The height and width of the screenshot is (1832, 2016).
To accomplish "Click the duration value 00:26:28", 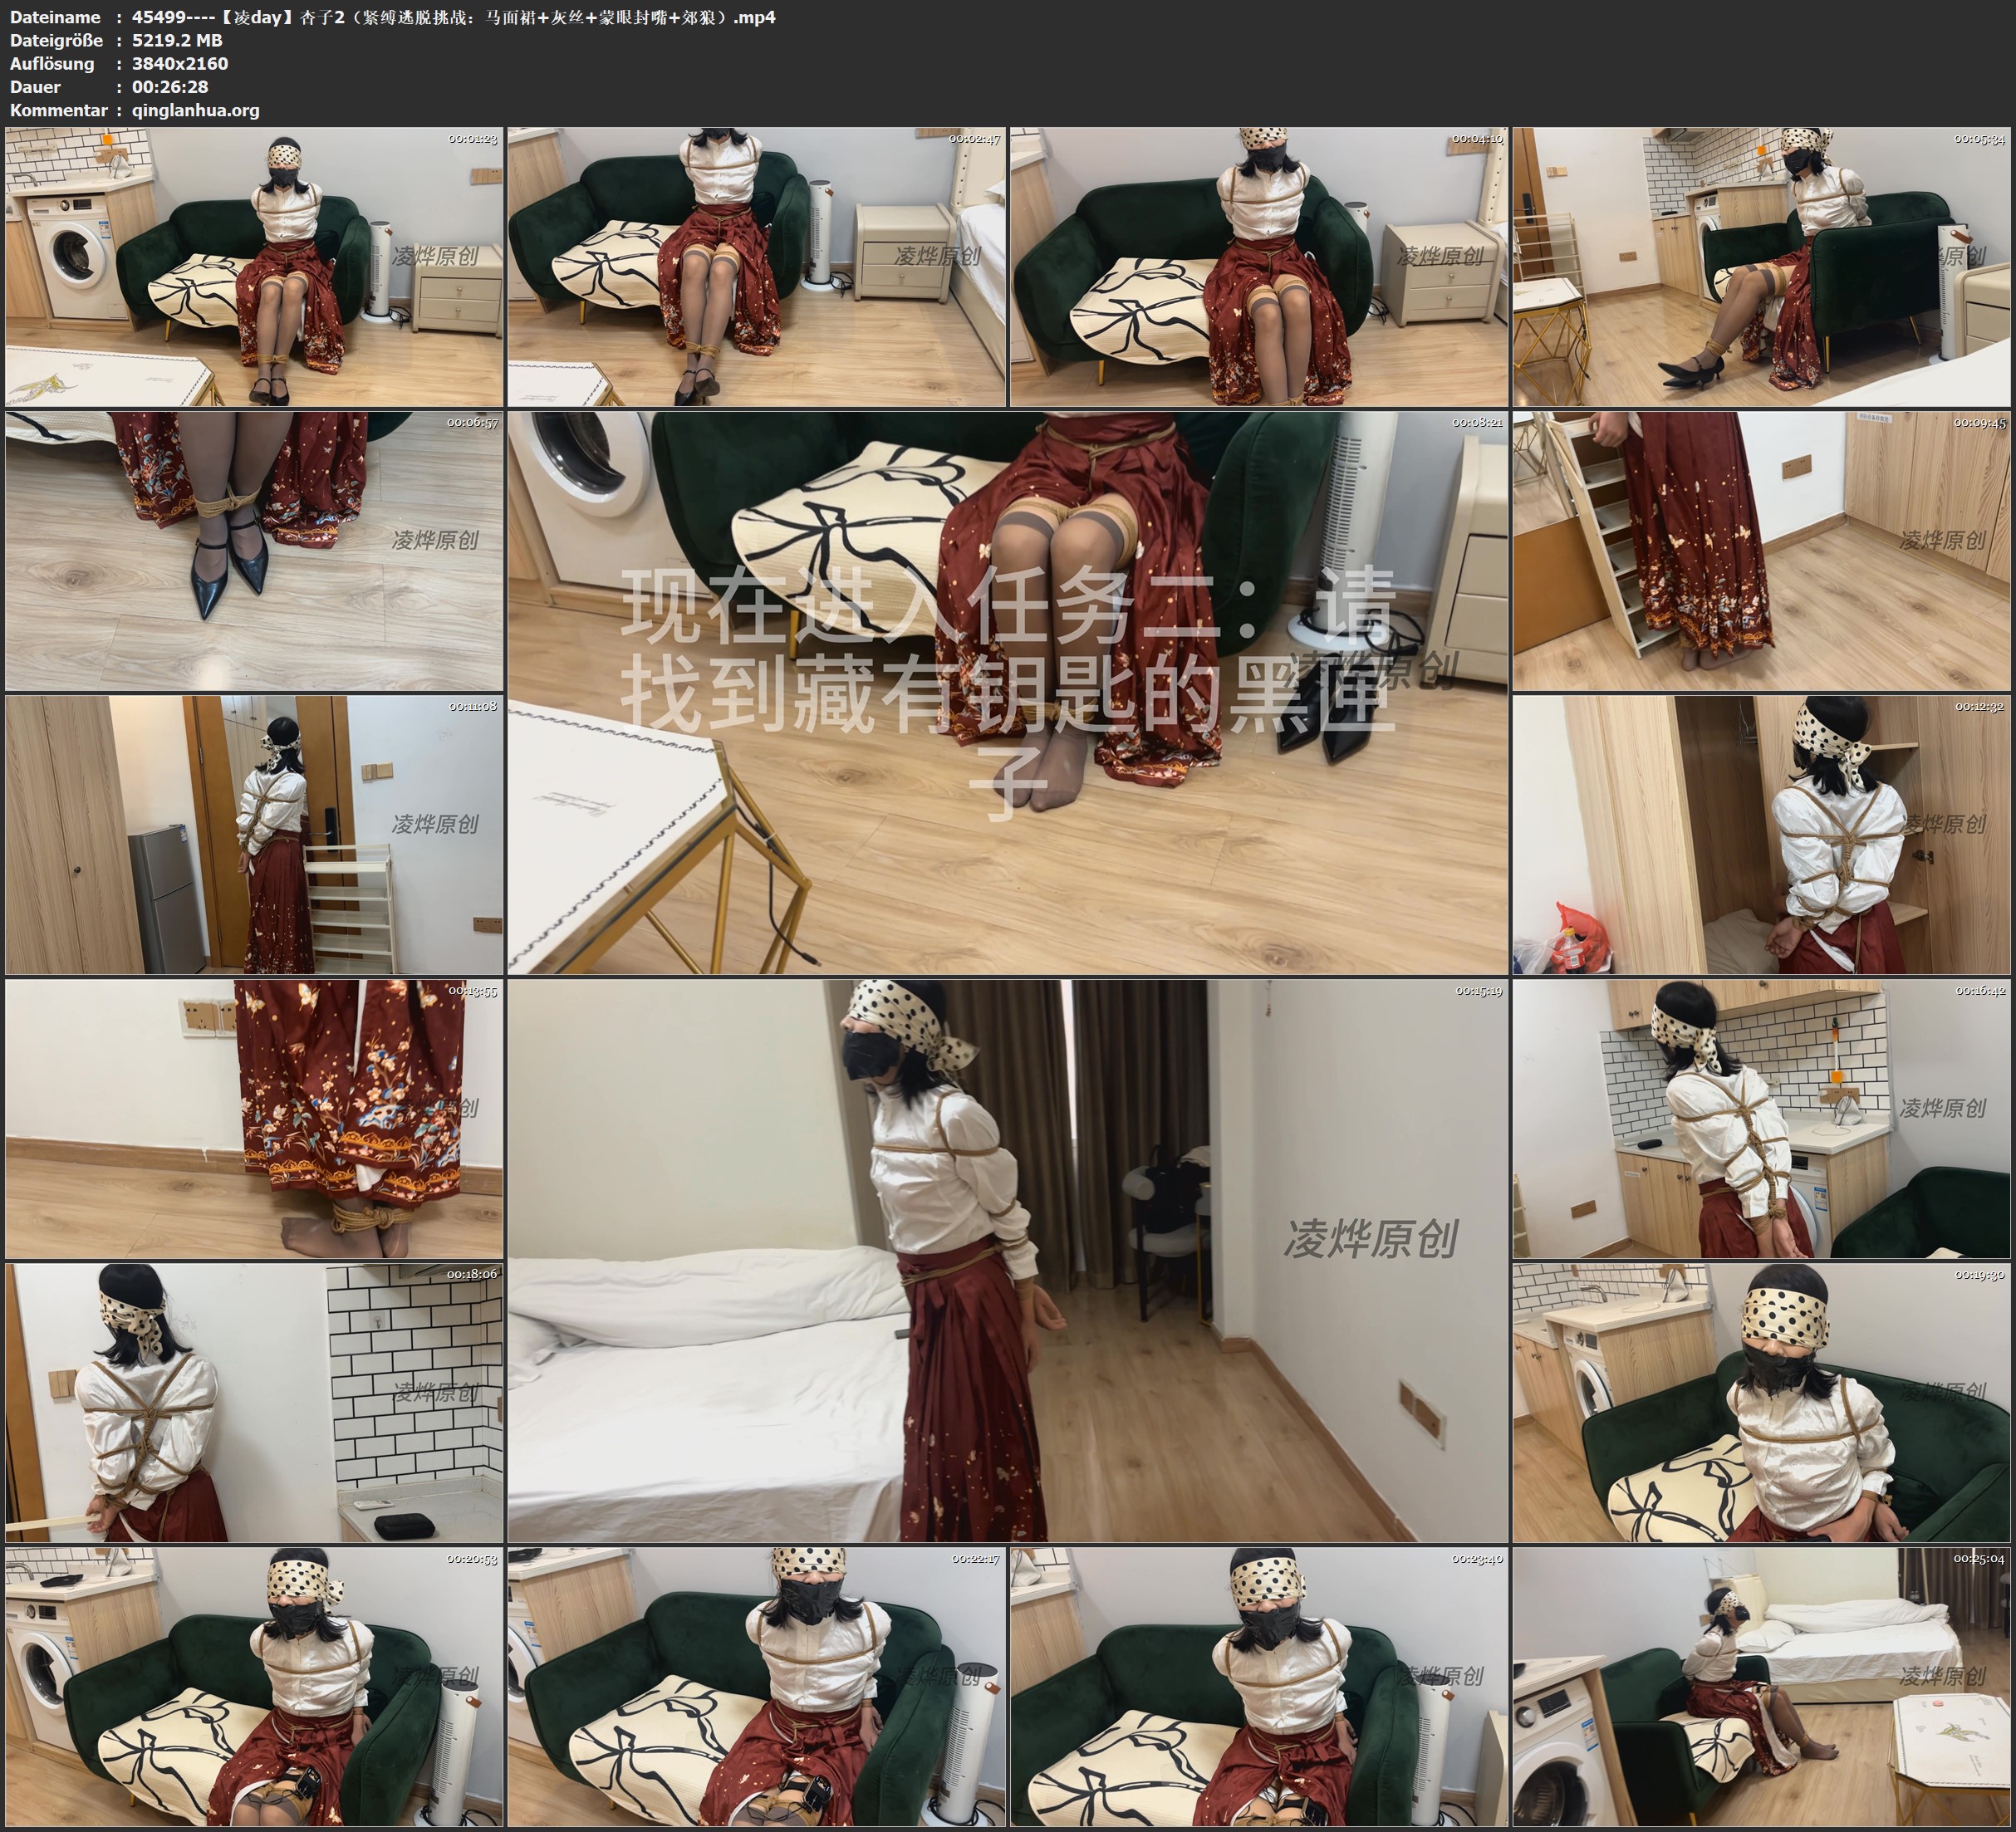I will [170, 87].
